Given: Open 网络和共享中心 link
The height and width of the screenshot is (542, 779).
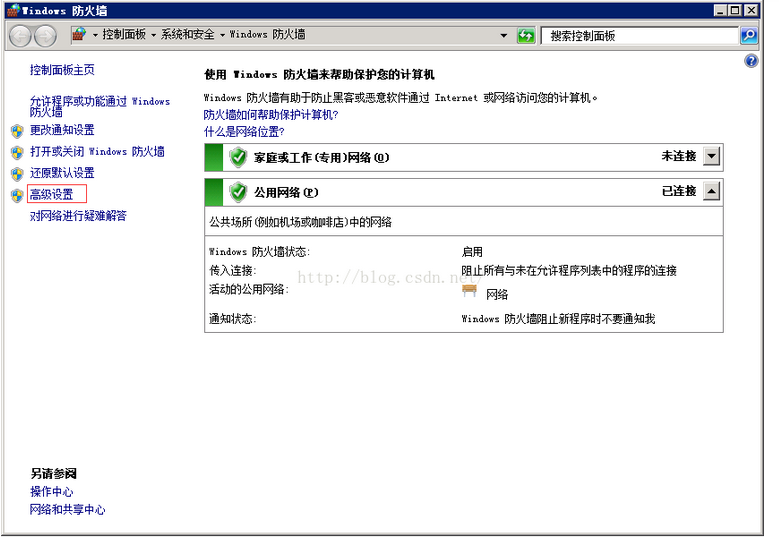Looking at the screenshot, I should (x=68, y=510).
